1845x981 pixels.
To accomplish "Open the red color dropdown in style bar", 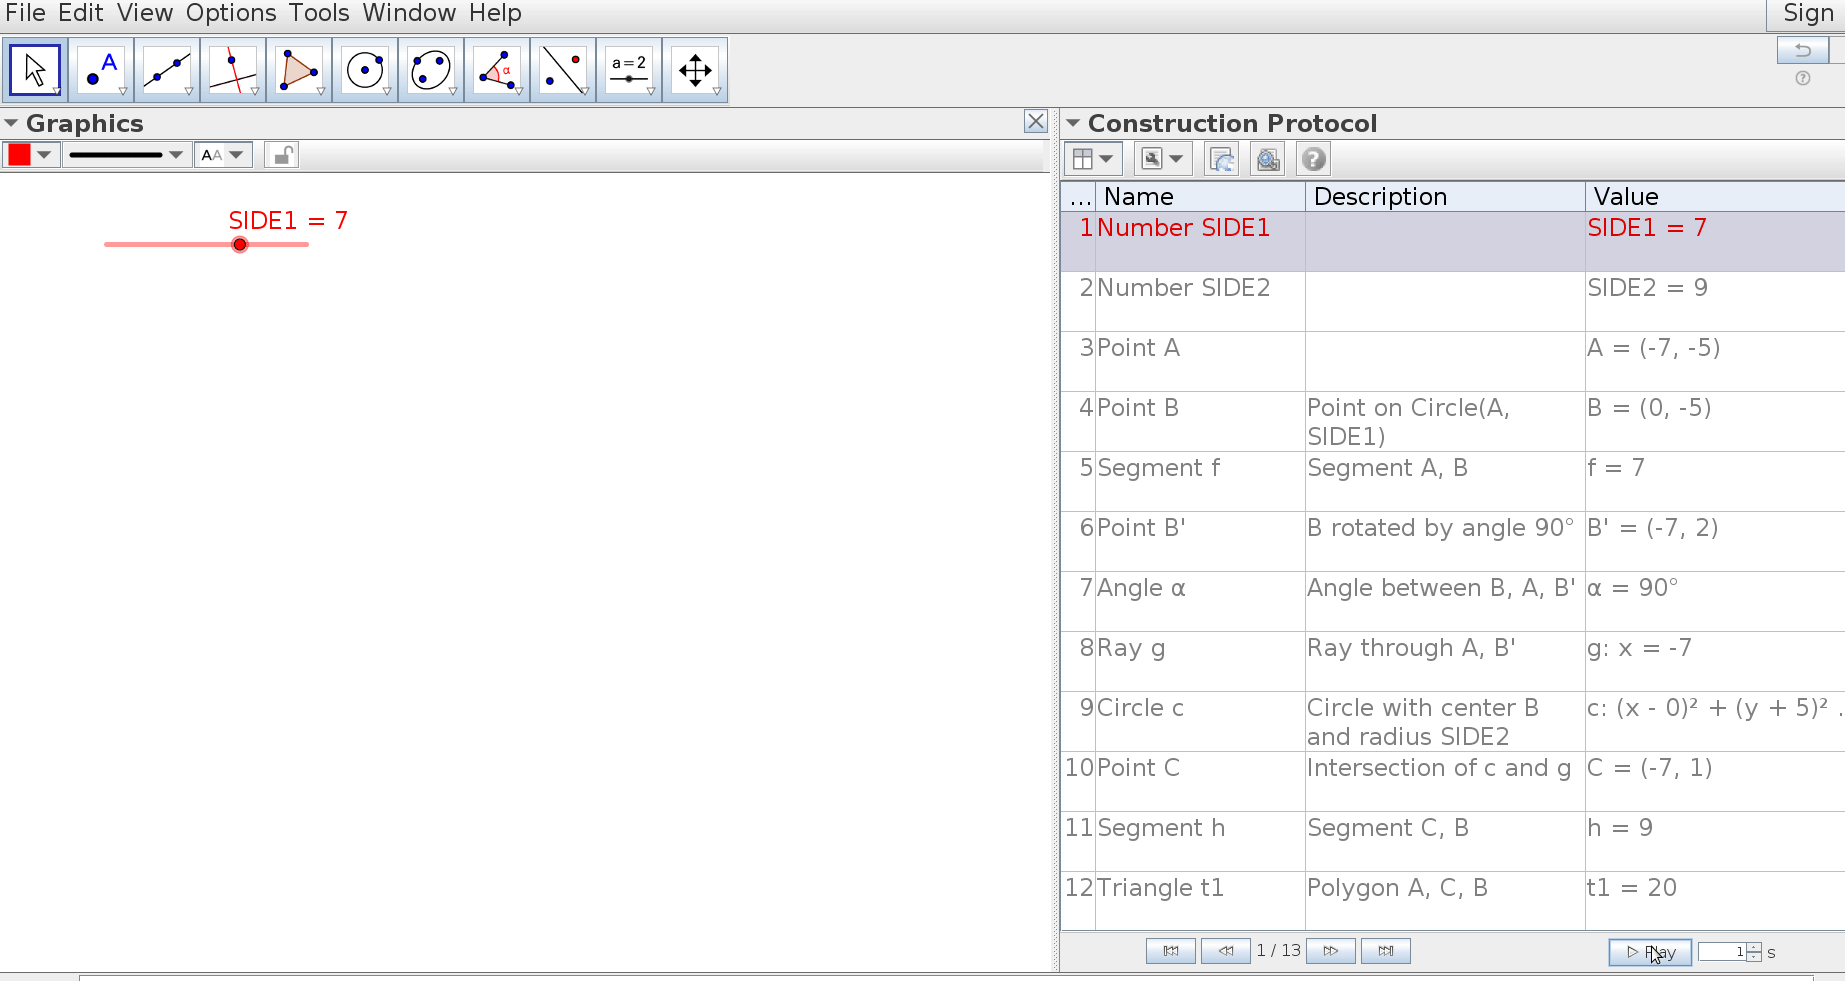I will (x=31, y=155).
